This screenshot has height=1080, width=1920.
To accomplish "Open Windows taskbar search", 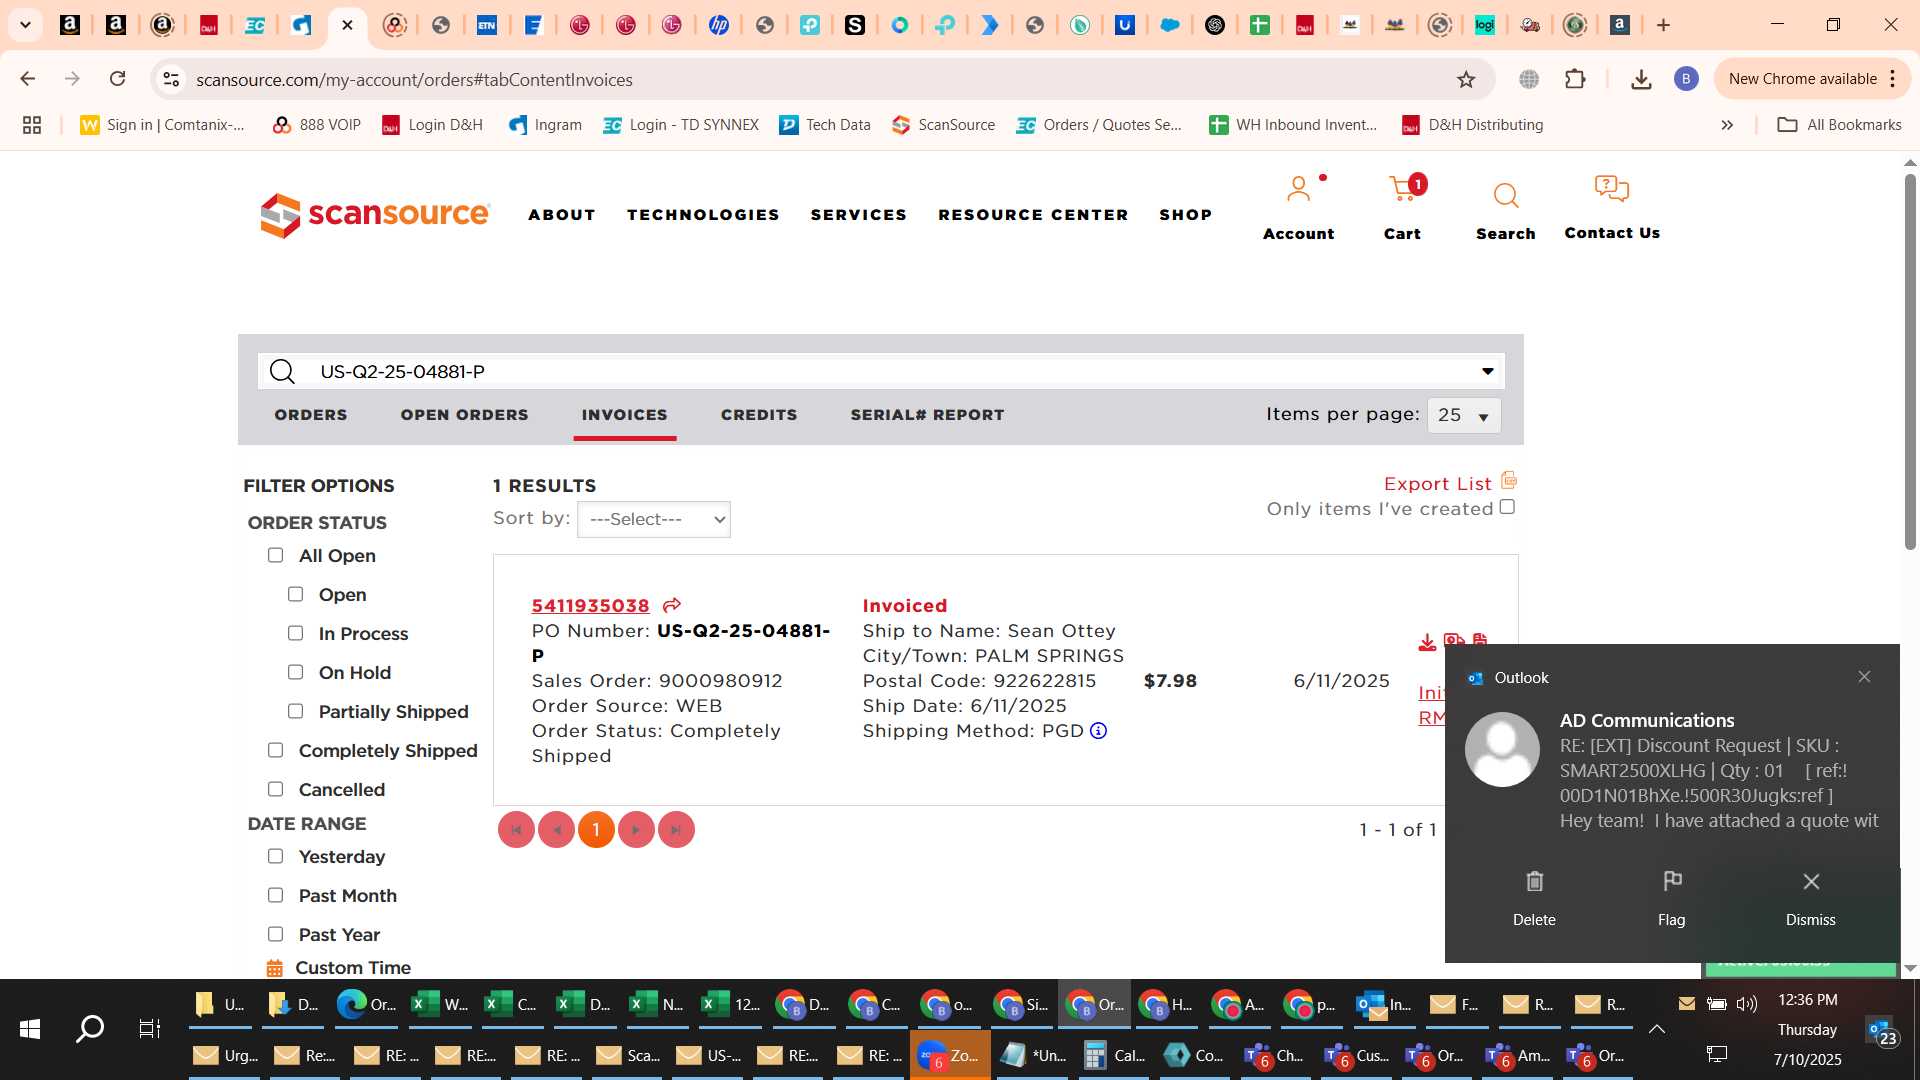I will tap(90, 1028).
